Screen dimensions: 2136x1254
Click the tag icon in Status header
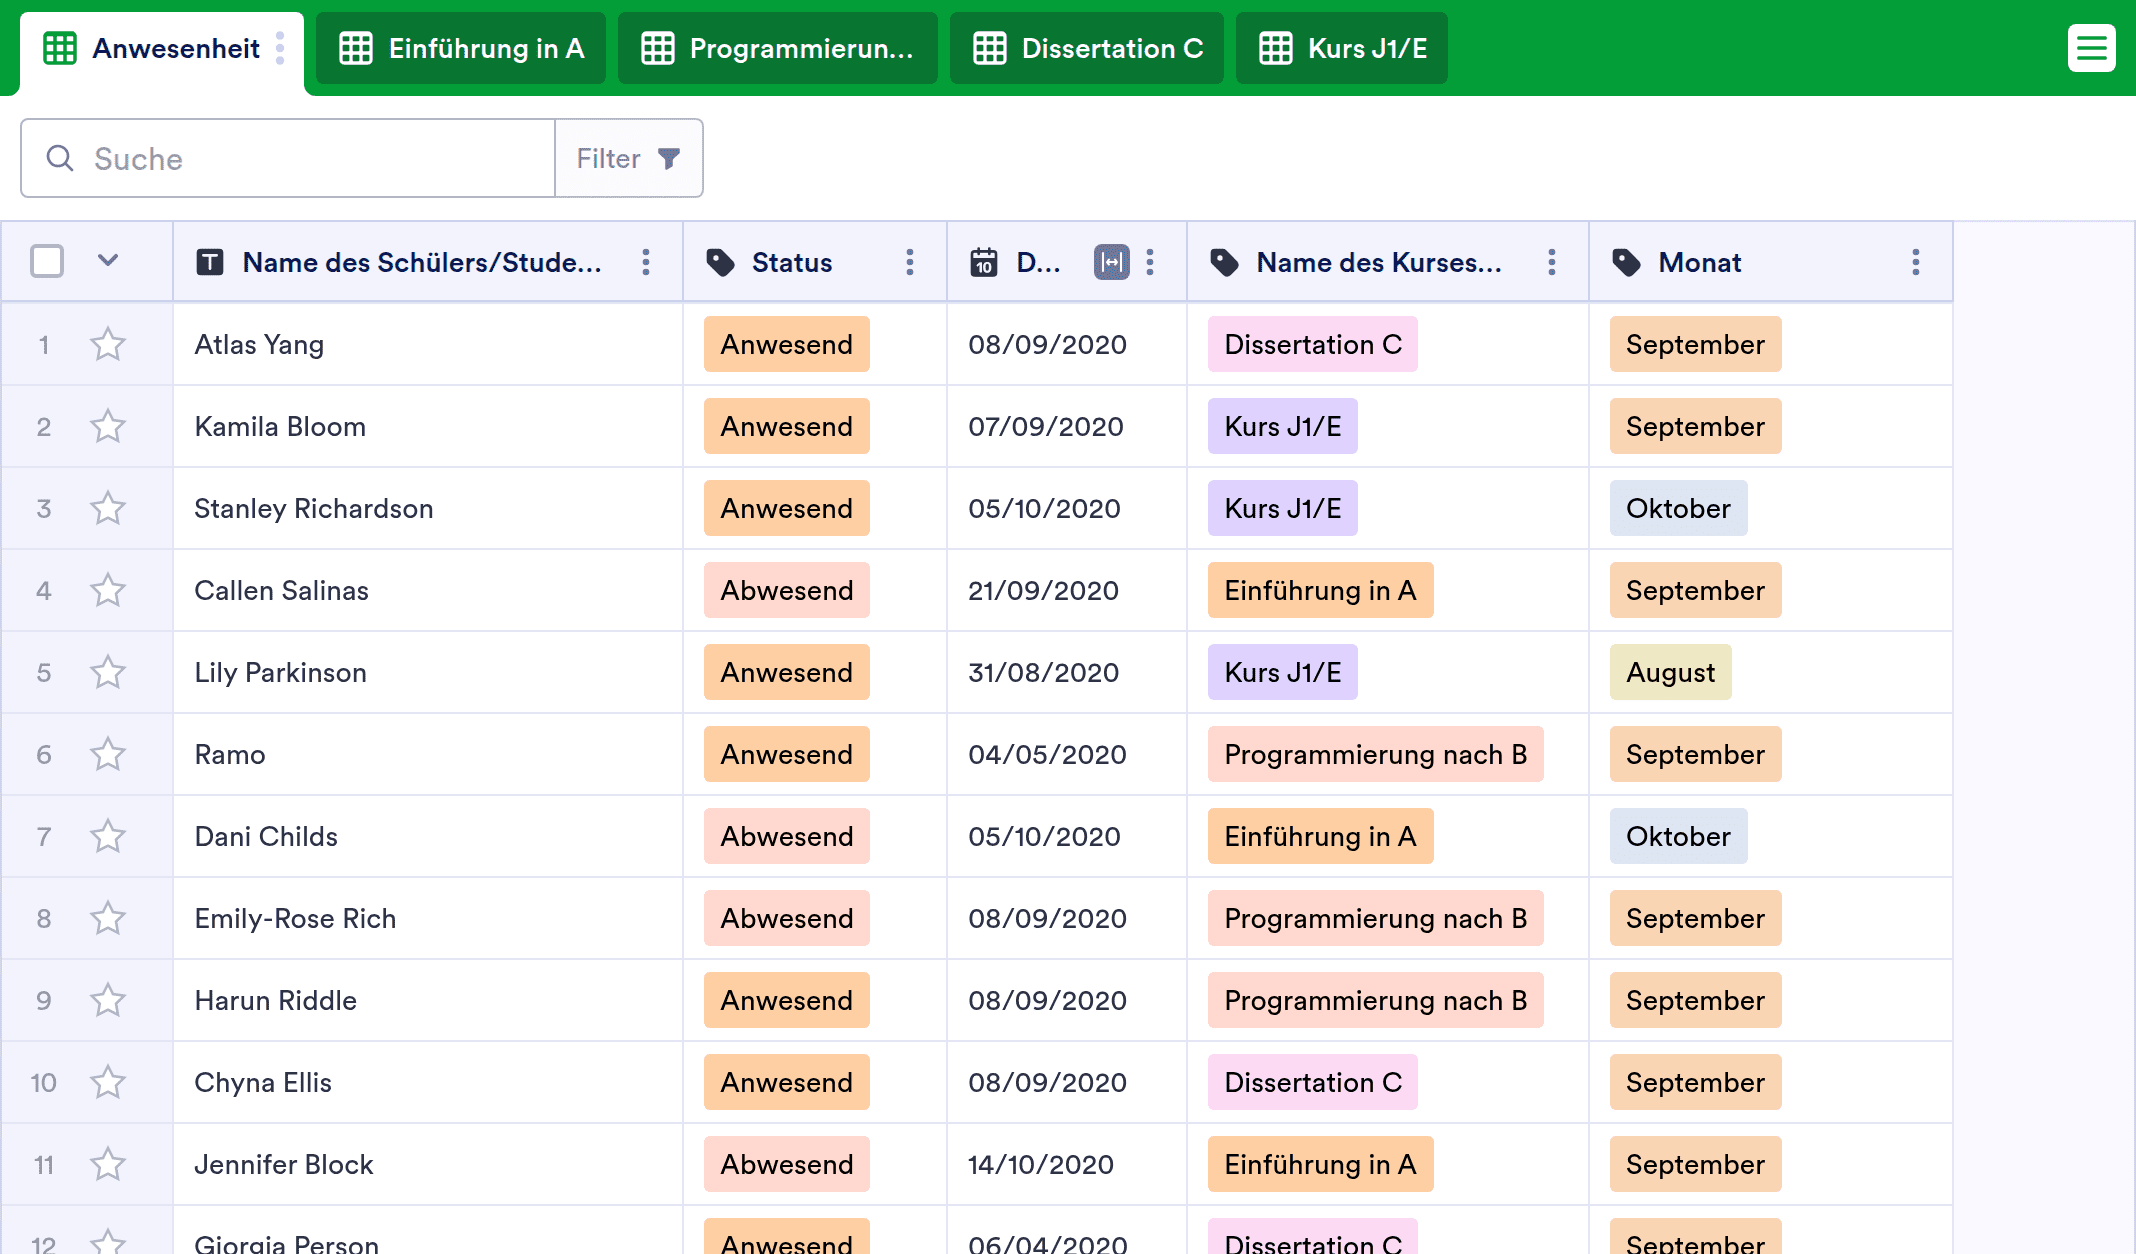tap(720, 262)
